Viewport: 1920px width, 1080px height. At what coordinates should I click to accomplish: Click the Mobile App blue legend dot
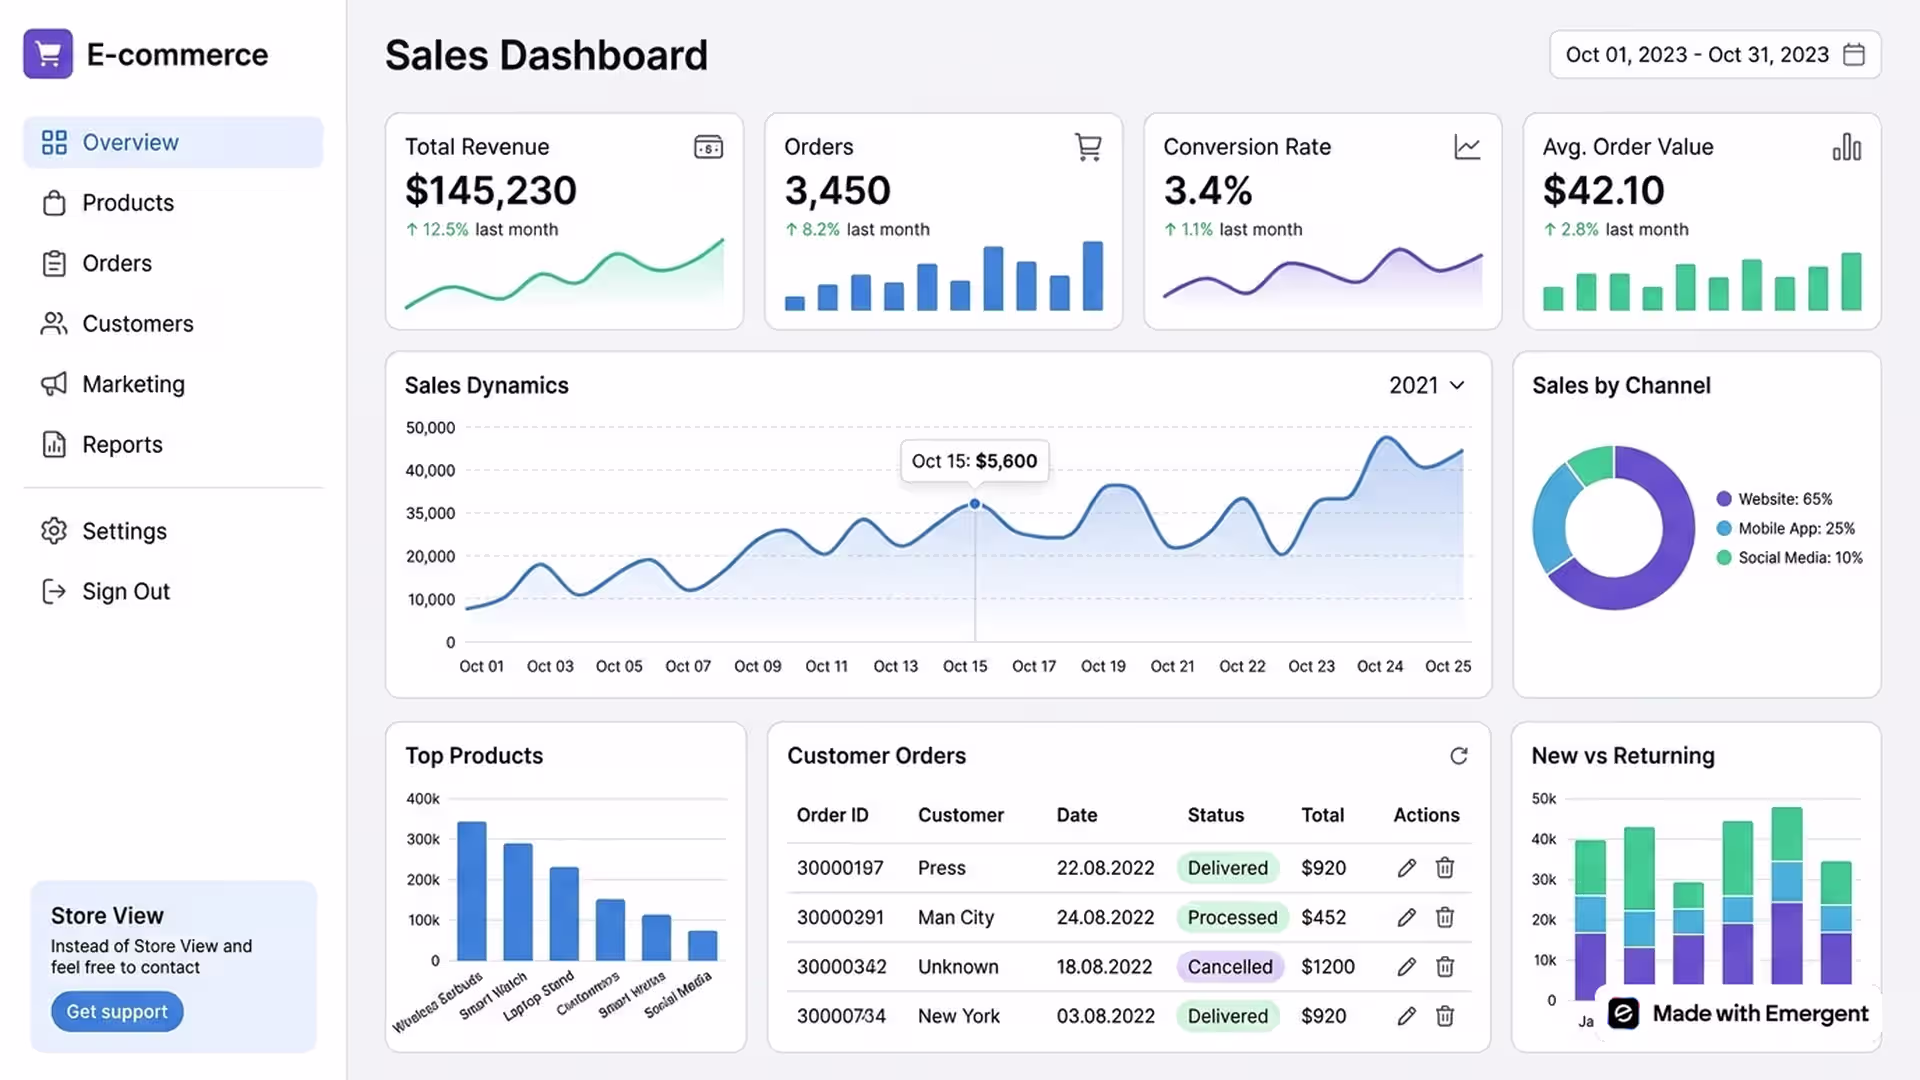pyautogui.click(x=1724, y=528)
